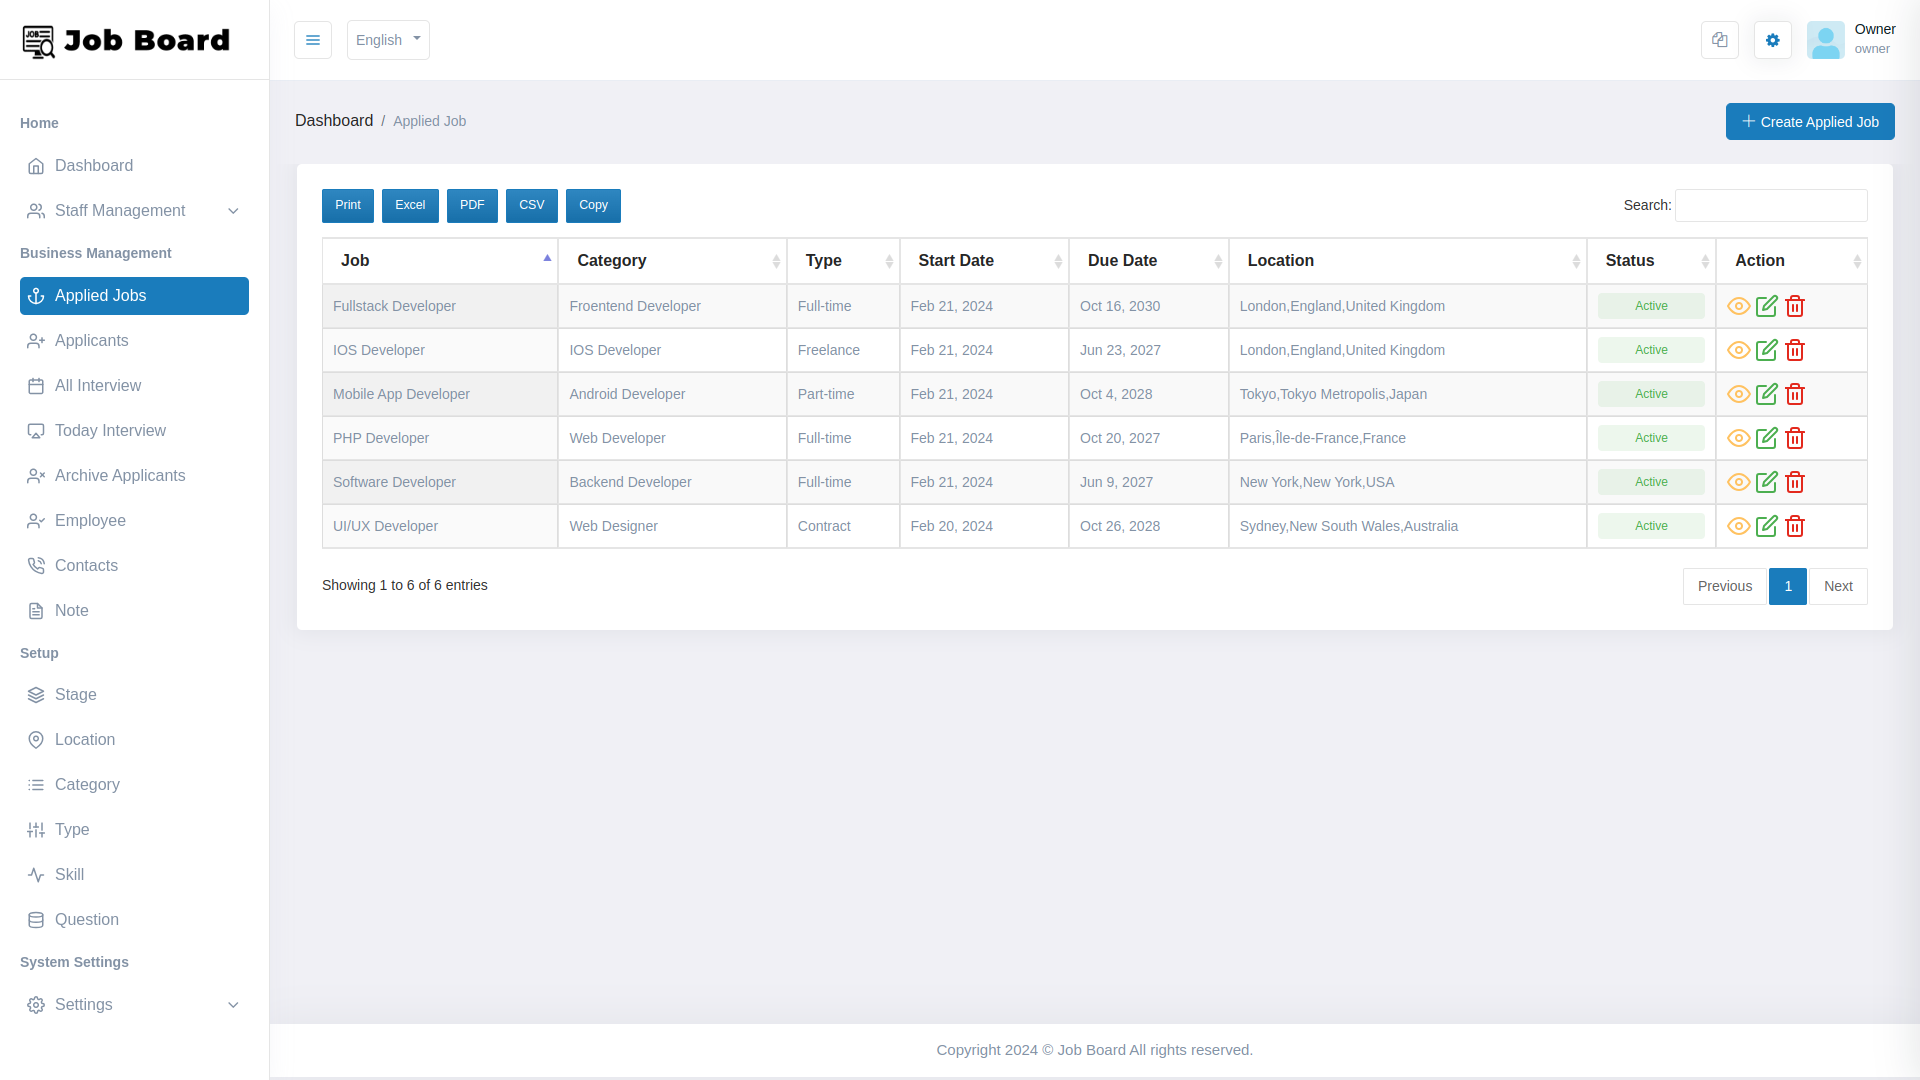Export the table using the Excel button
Image resolution: width=1920 pixels, height=1080 pixels.
click(x=410, y=205)
